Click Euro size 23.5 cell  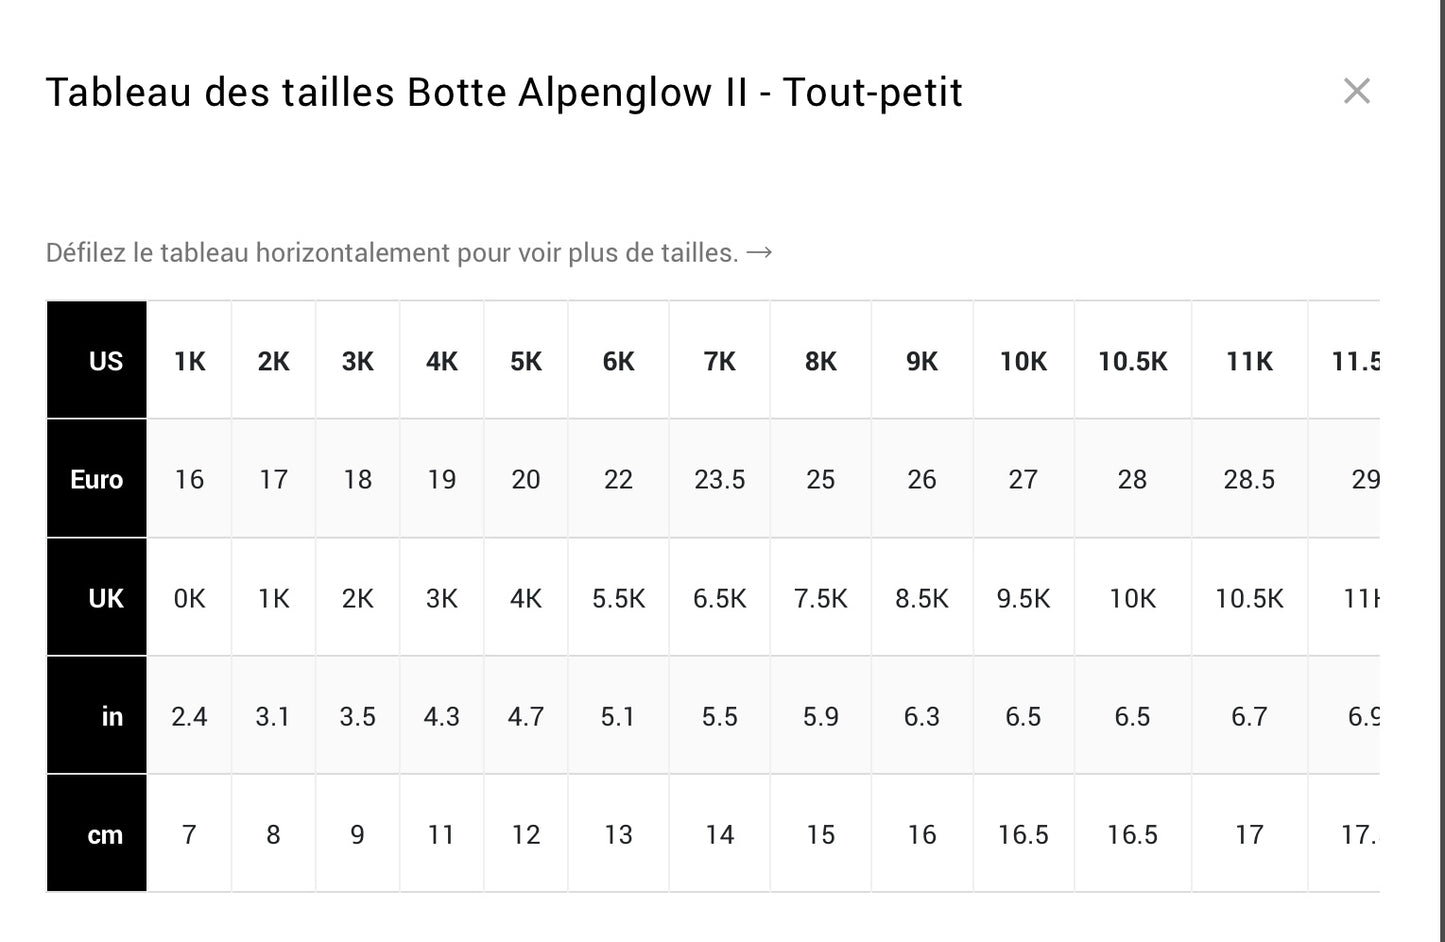[x=720, y=479]
